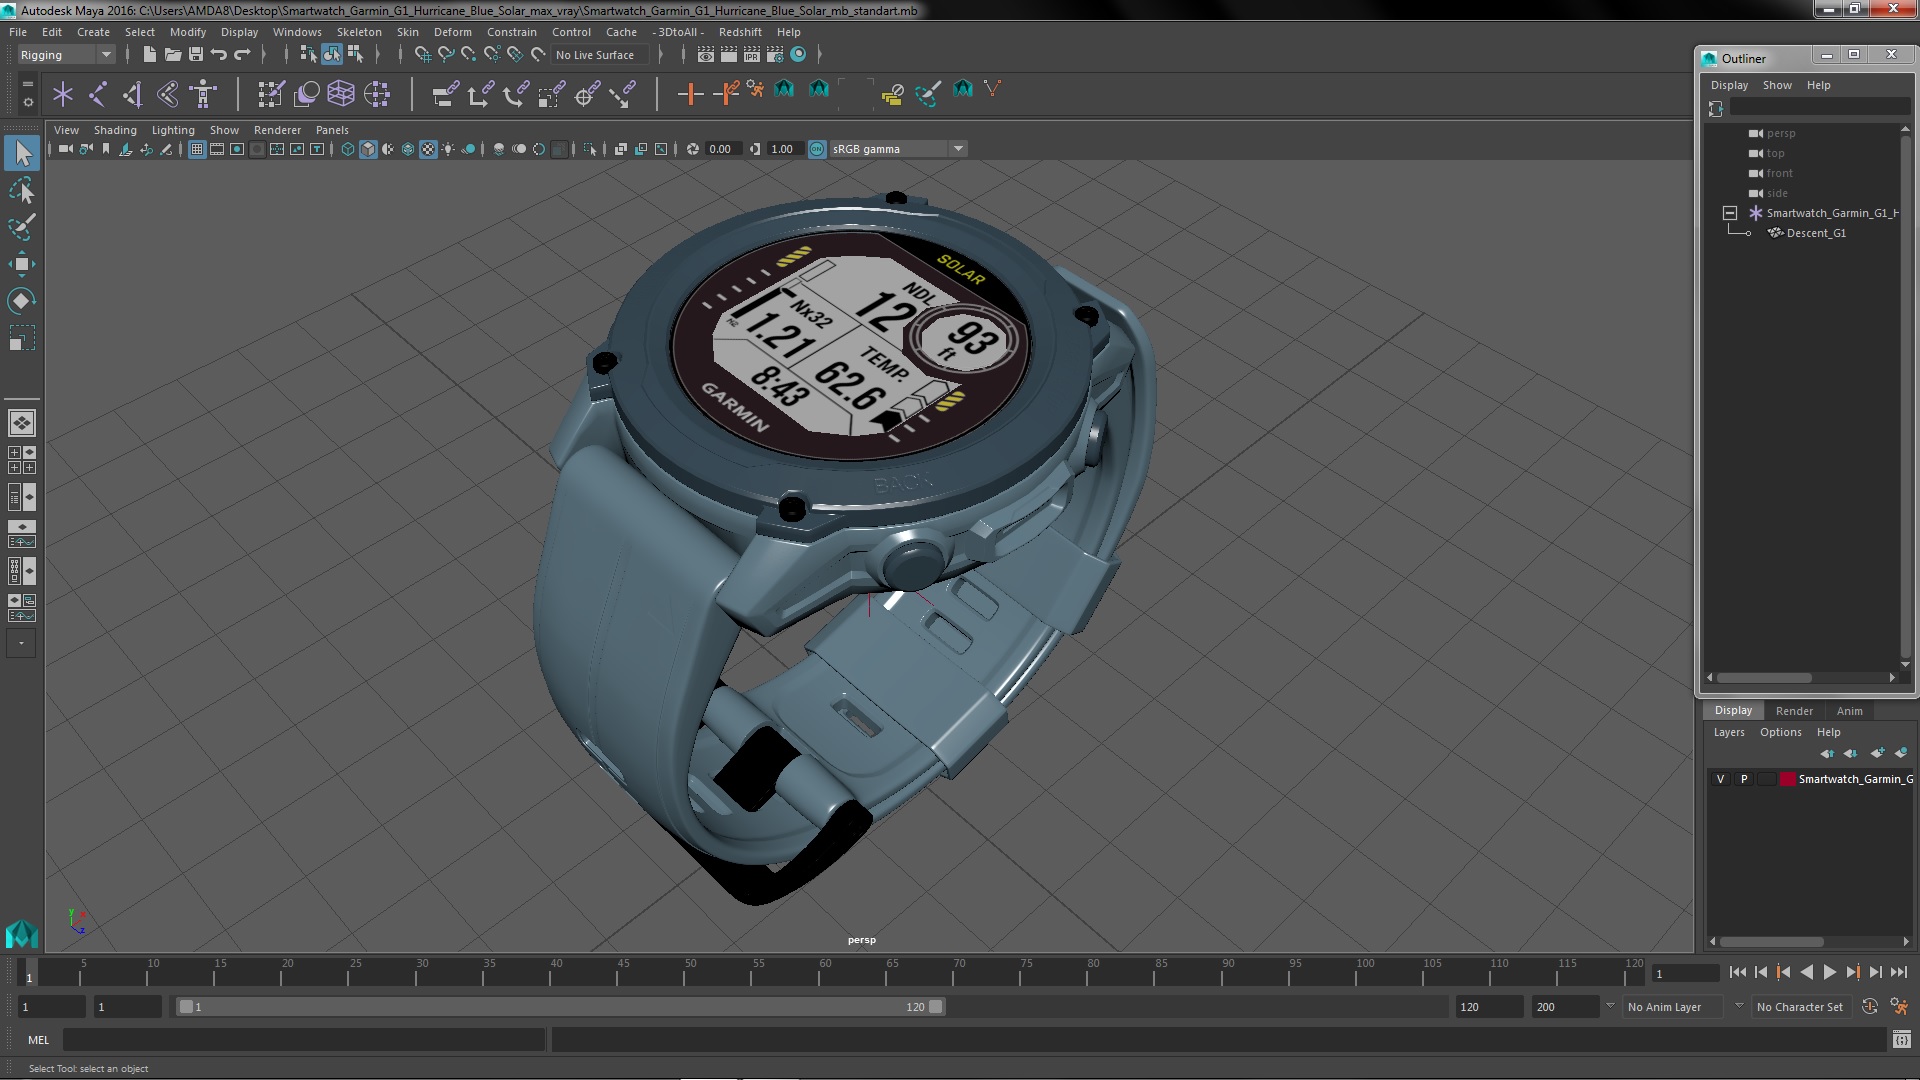Switch to the Anim layer tab
Image resolution: width=1920 pixels, height=1080 pixels.
point(1849,711)
